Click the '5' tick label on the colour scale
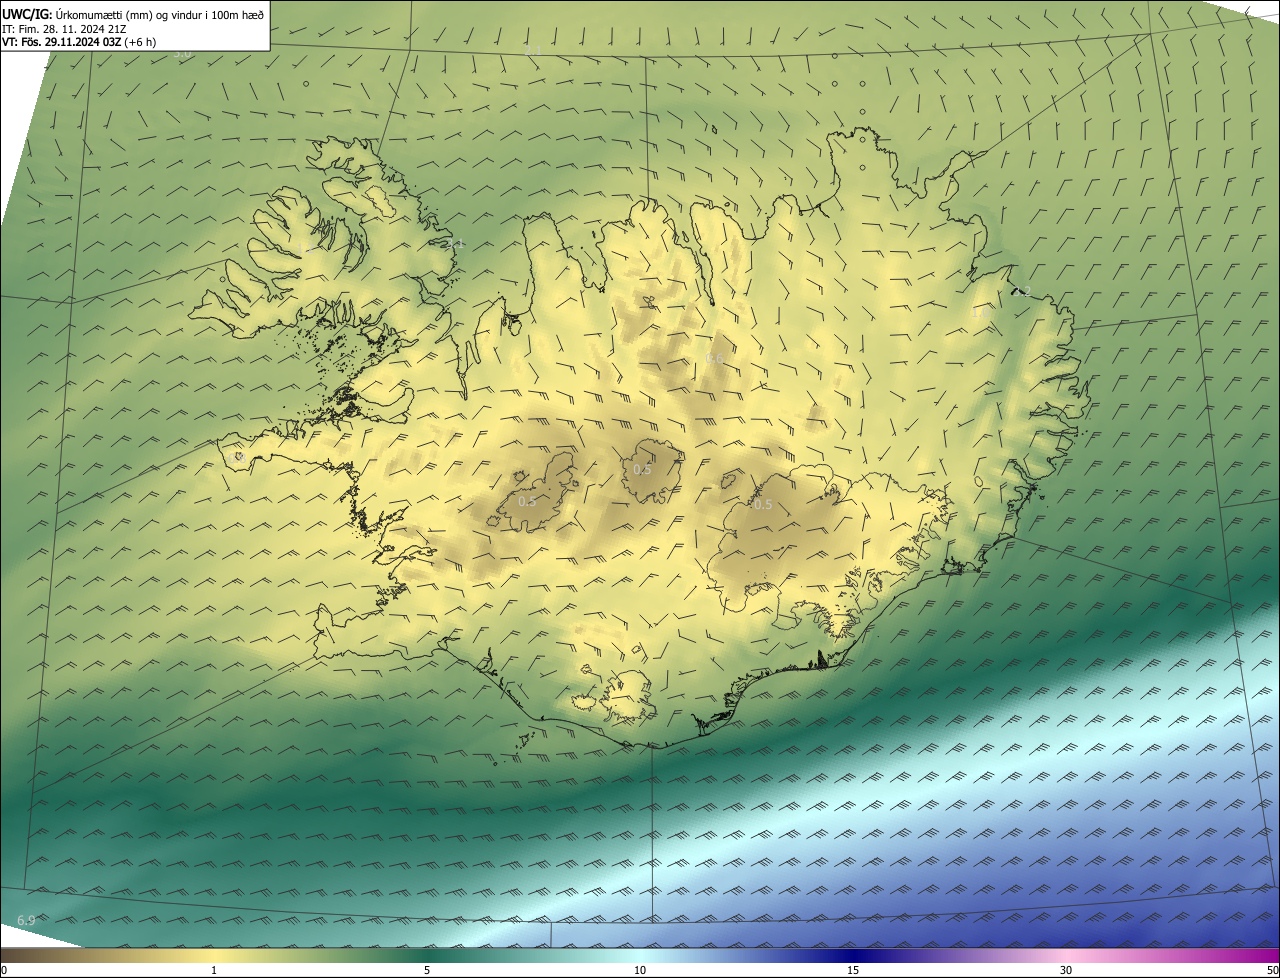Screen dimensions: 1280x978 pos(427,970)
